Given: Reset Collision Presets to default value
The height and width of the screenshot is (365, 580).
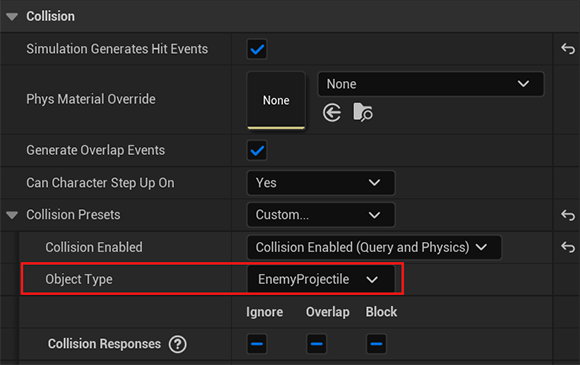Looking at the screenshot, I should 568,215.
